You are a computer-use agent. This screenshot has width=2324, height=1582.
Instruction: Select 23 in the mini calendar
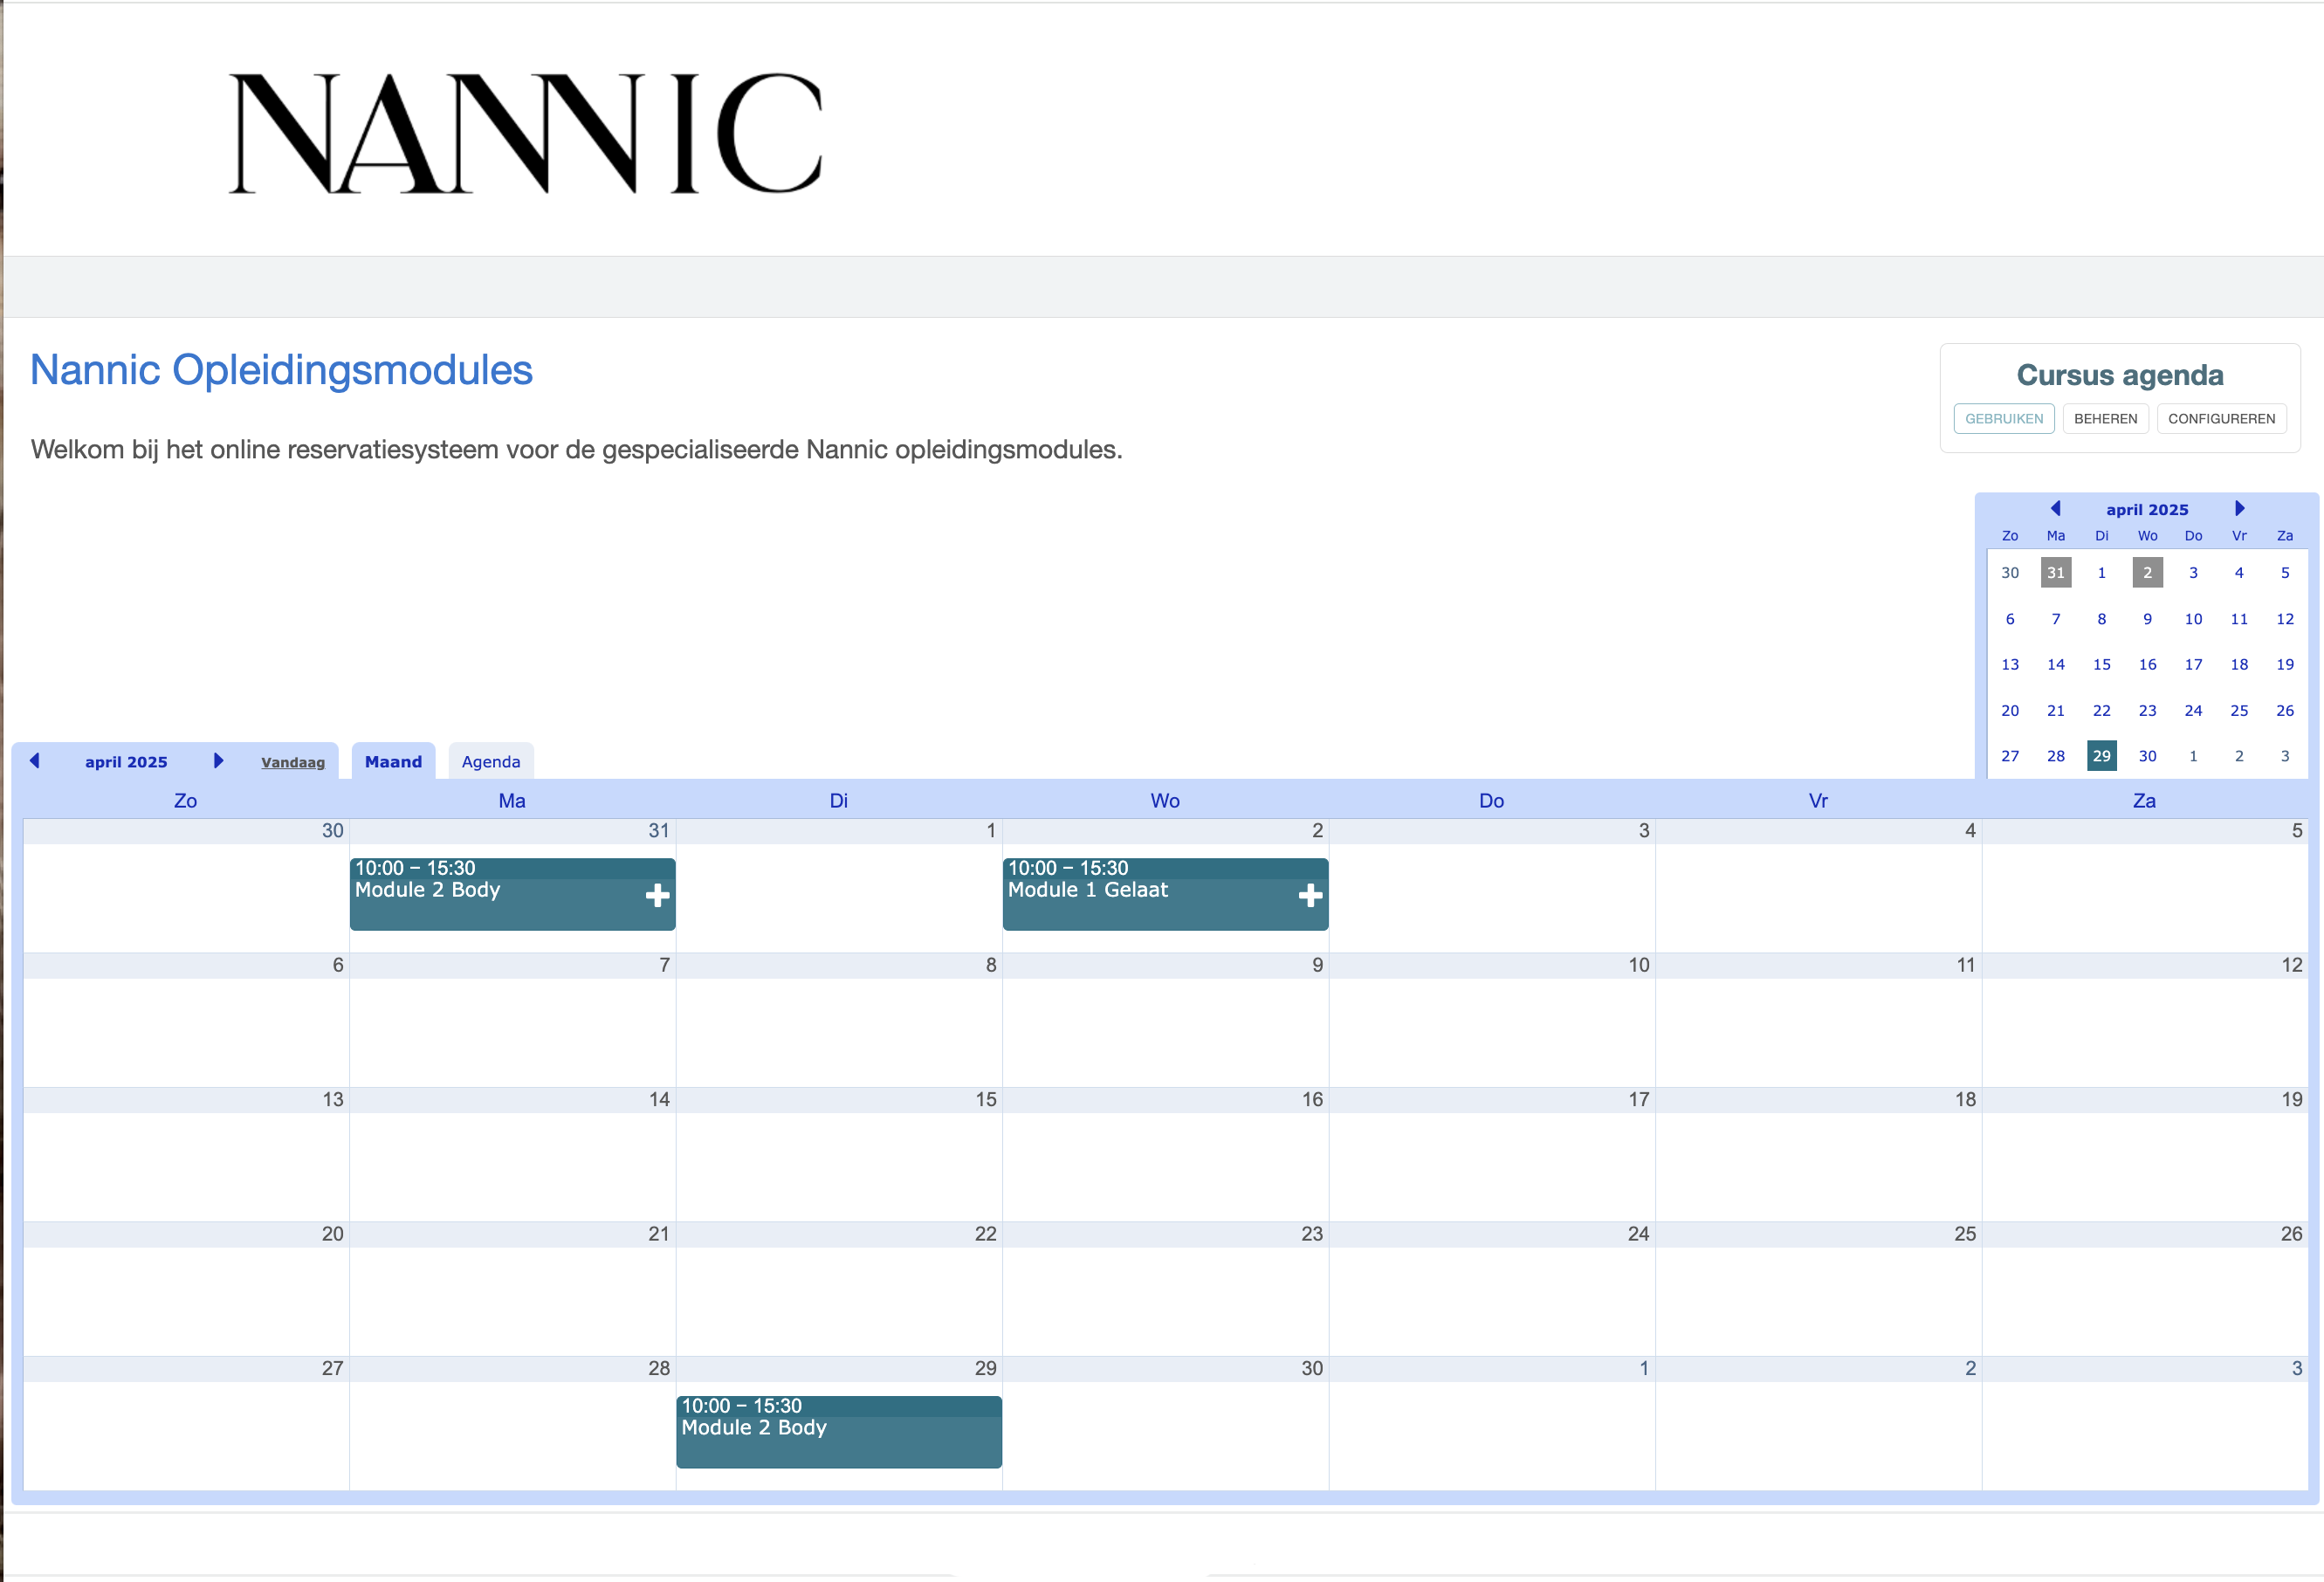click(x=2148, y=710)
